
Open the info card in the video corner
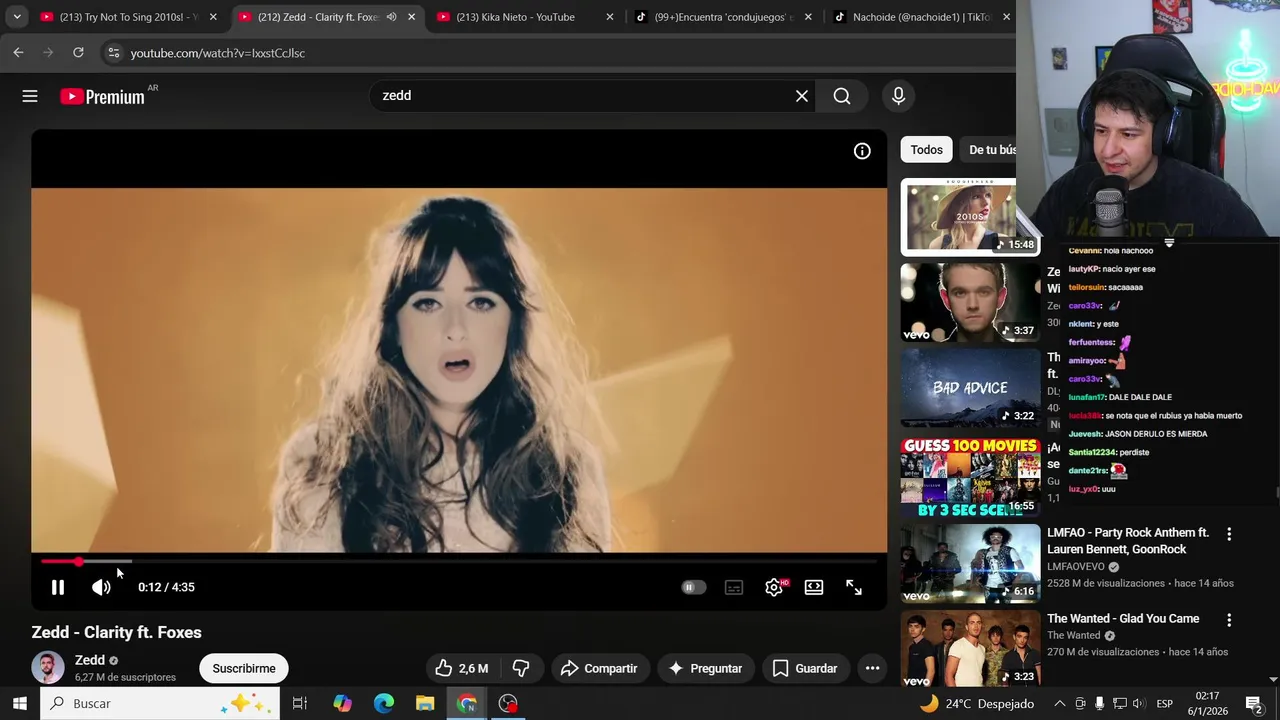pos(862,151)
